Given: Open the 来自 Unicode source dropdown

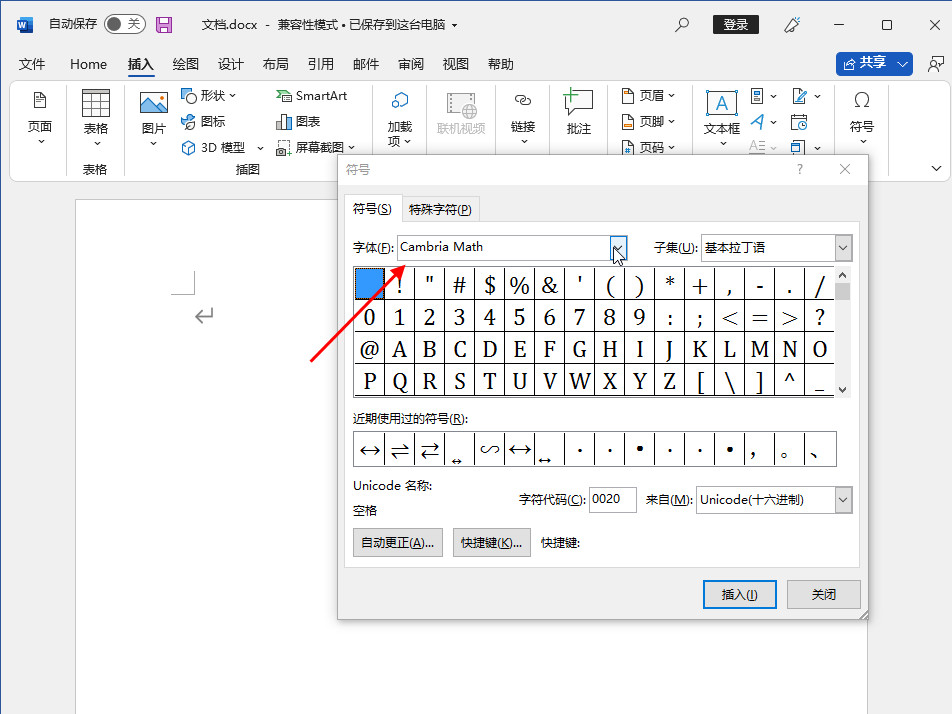Looking at the screenshot, I should click(x=843, y=500).
